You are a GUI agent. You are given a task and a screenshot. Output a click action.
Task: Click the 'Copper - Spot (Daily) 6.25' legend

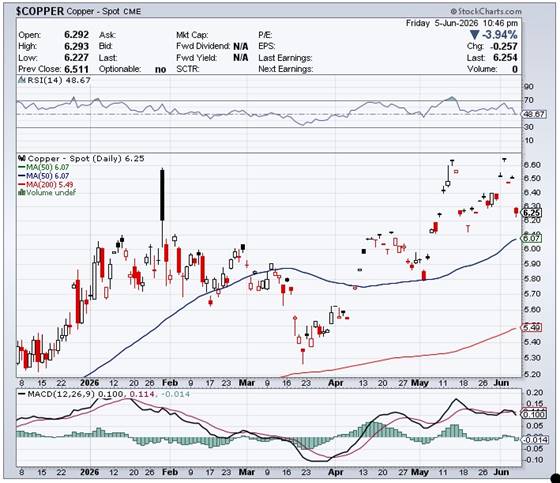click(x=86, y=158)
